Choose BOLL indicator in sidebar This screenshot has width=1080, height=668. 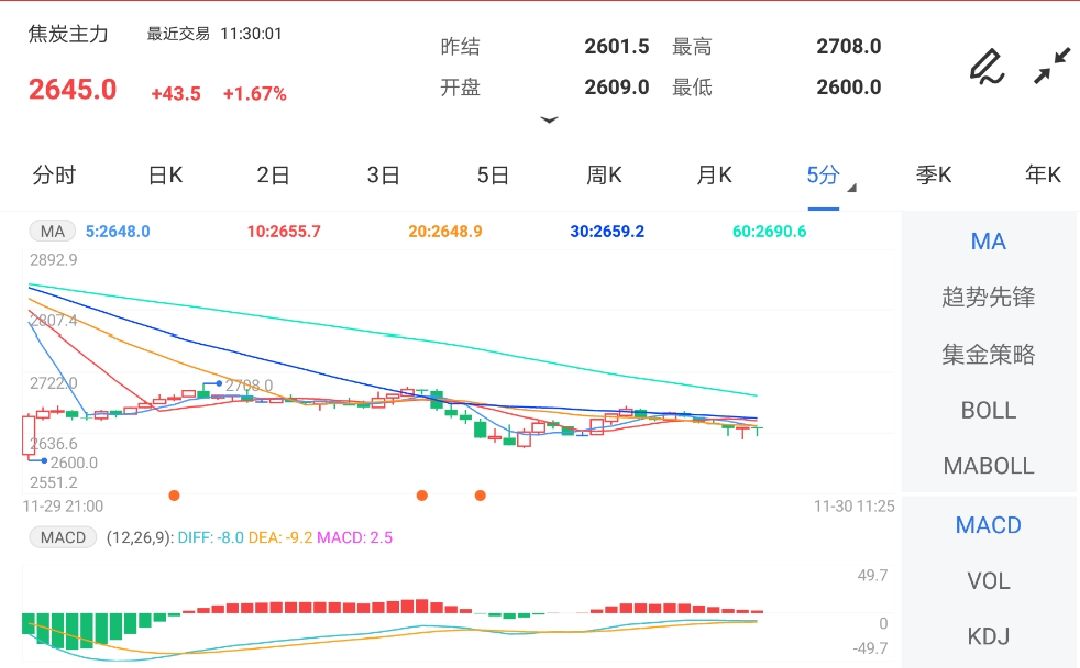tap(988, 410)
